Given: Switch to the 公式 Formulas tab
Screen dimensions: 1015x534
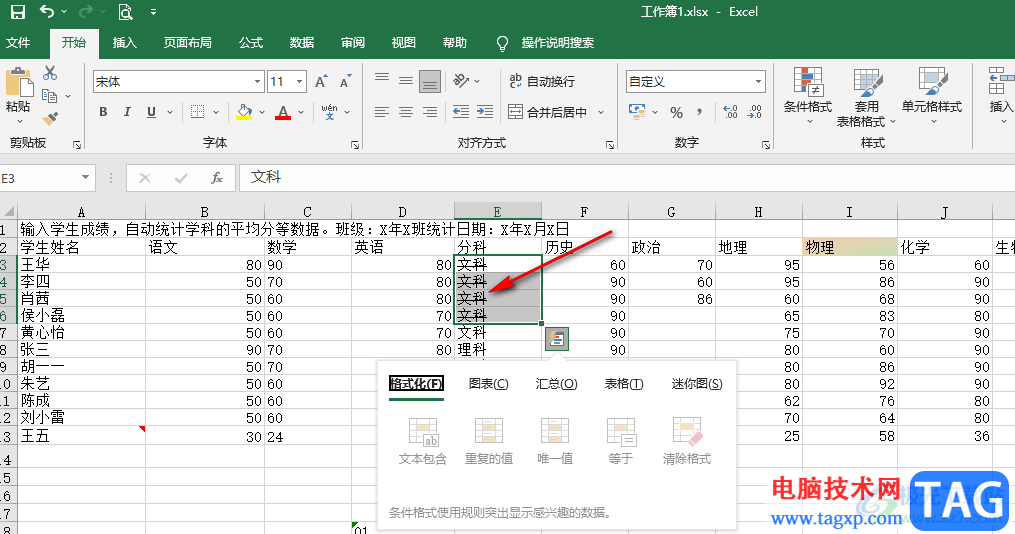Looking at the screenshot, I should [x=251, y=43].
